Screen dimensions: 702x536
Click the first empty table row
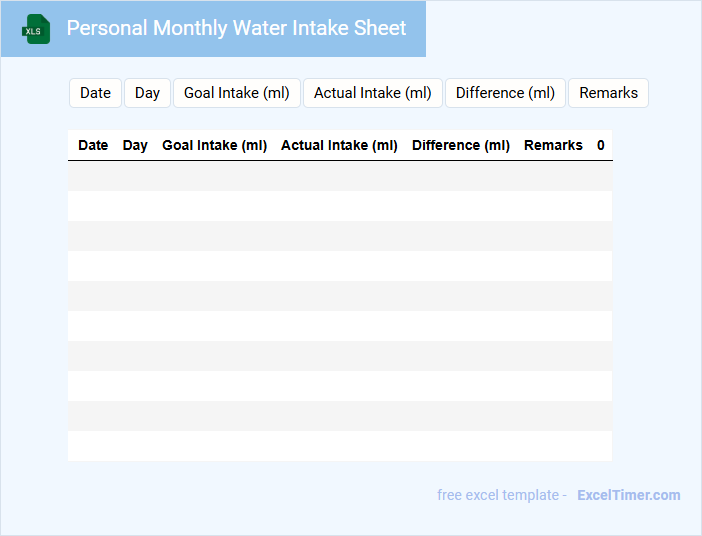[x=340, y=176]
